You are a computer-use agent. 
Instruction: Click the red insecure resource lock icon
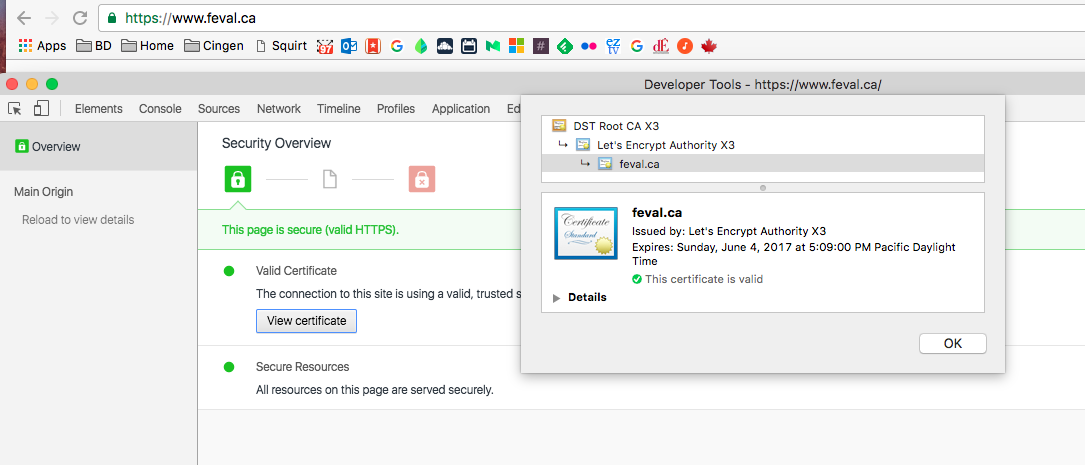click(x=421, y=179)
